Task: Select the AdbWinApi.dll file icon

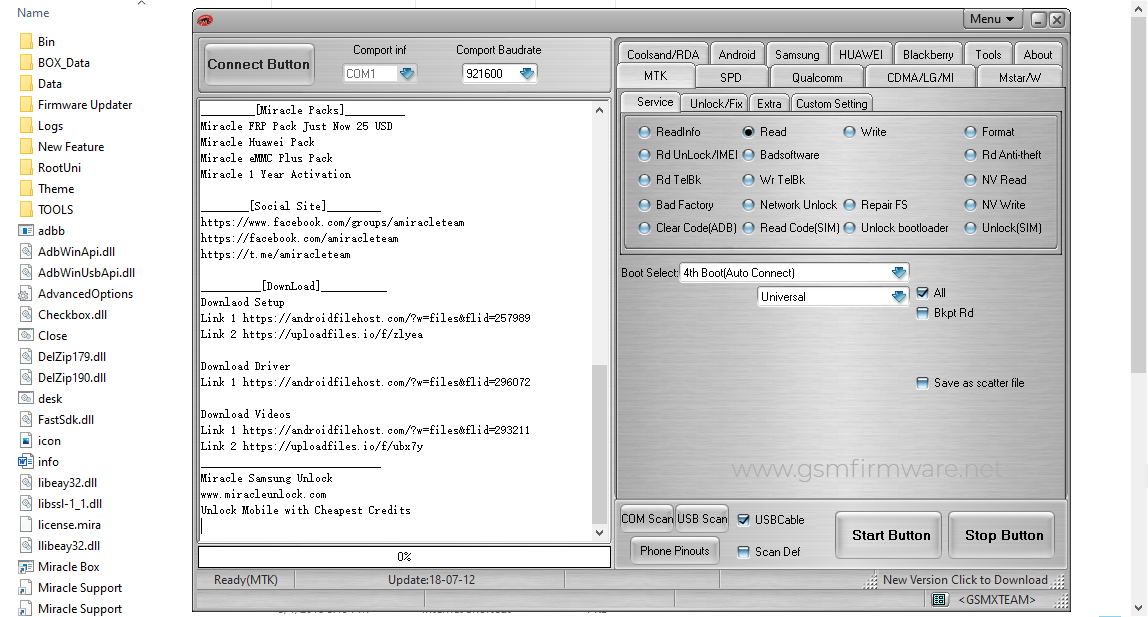Action: coord(26,252)
